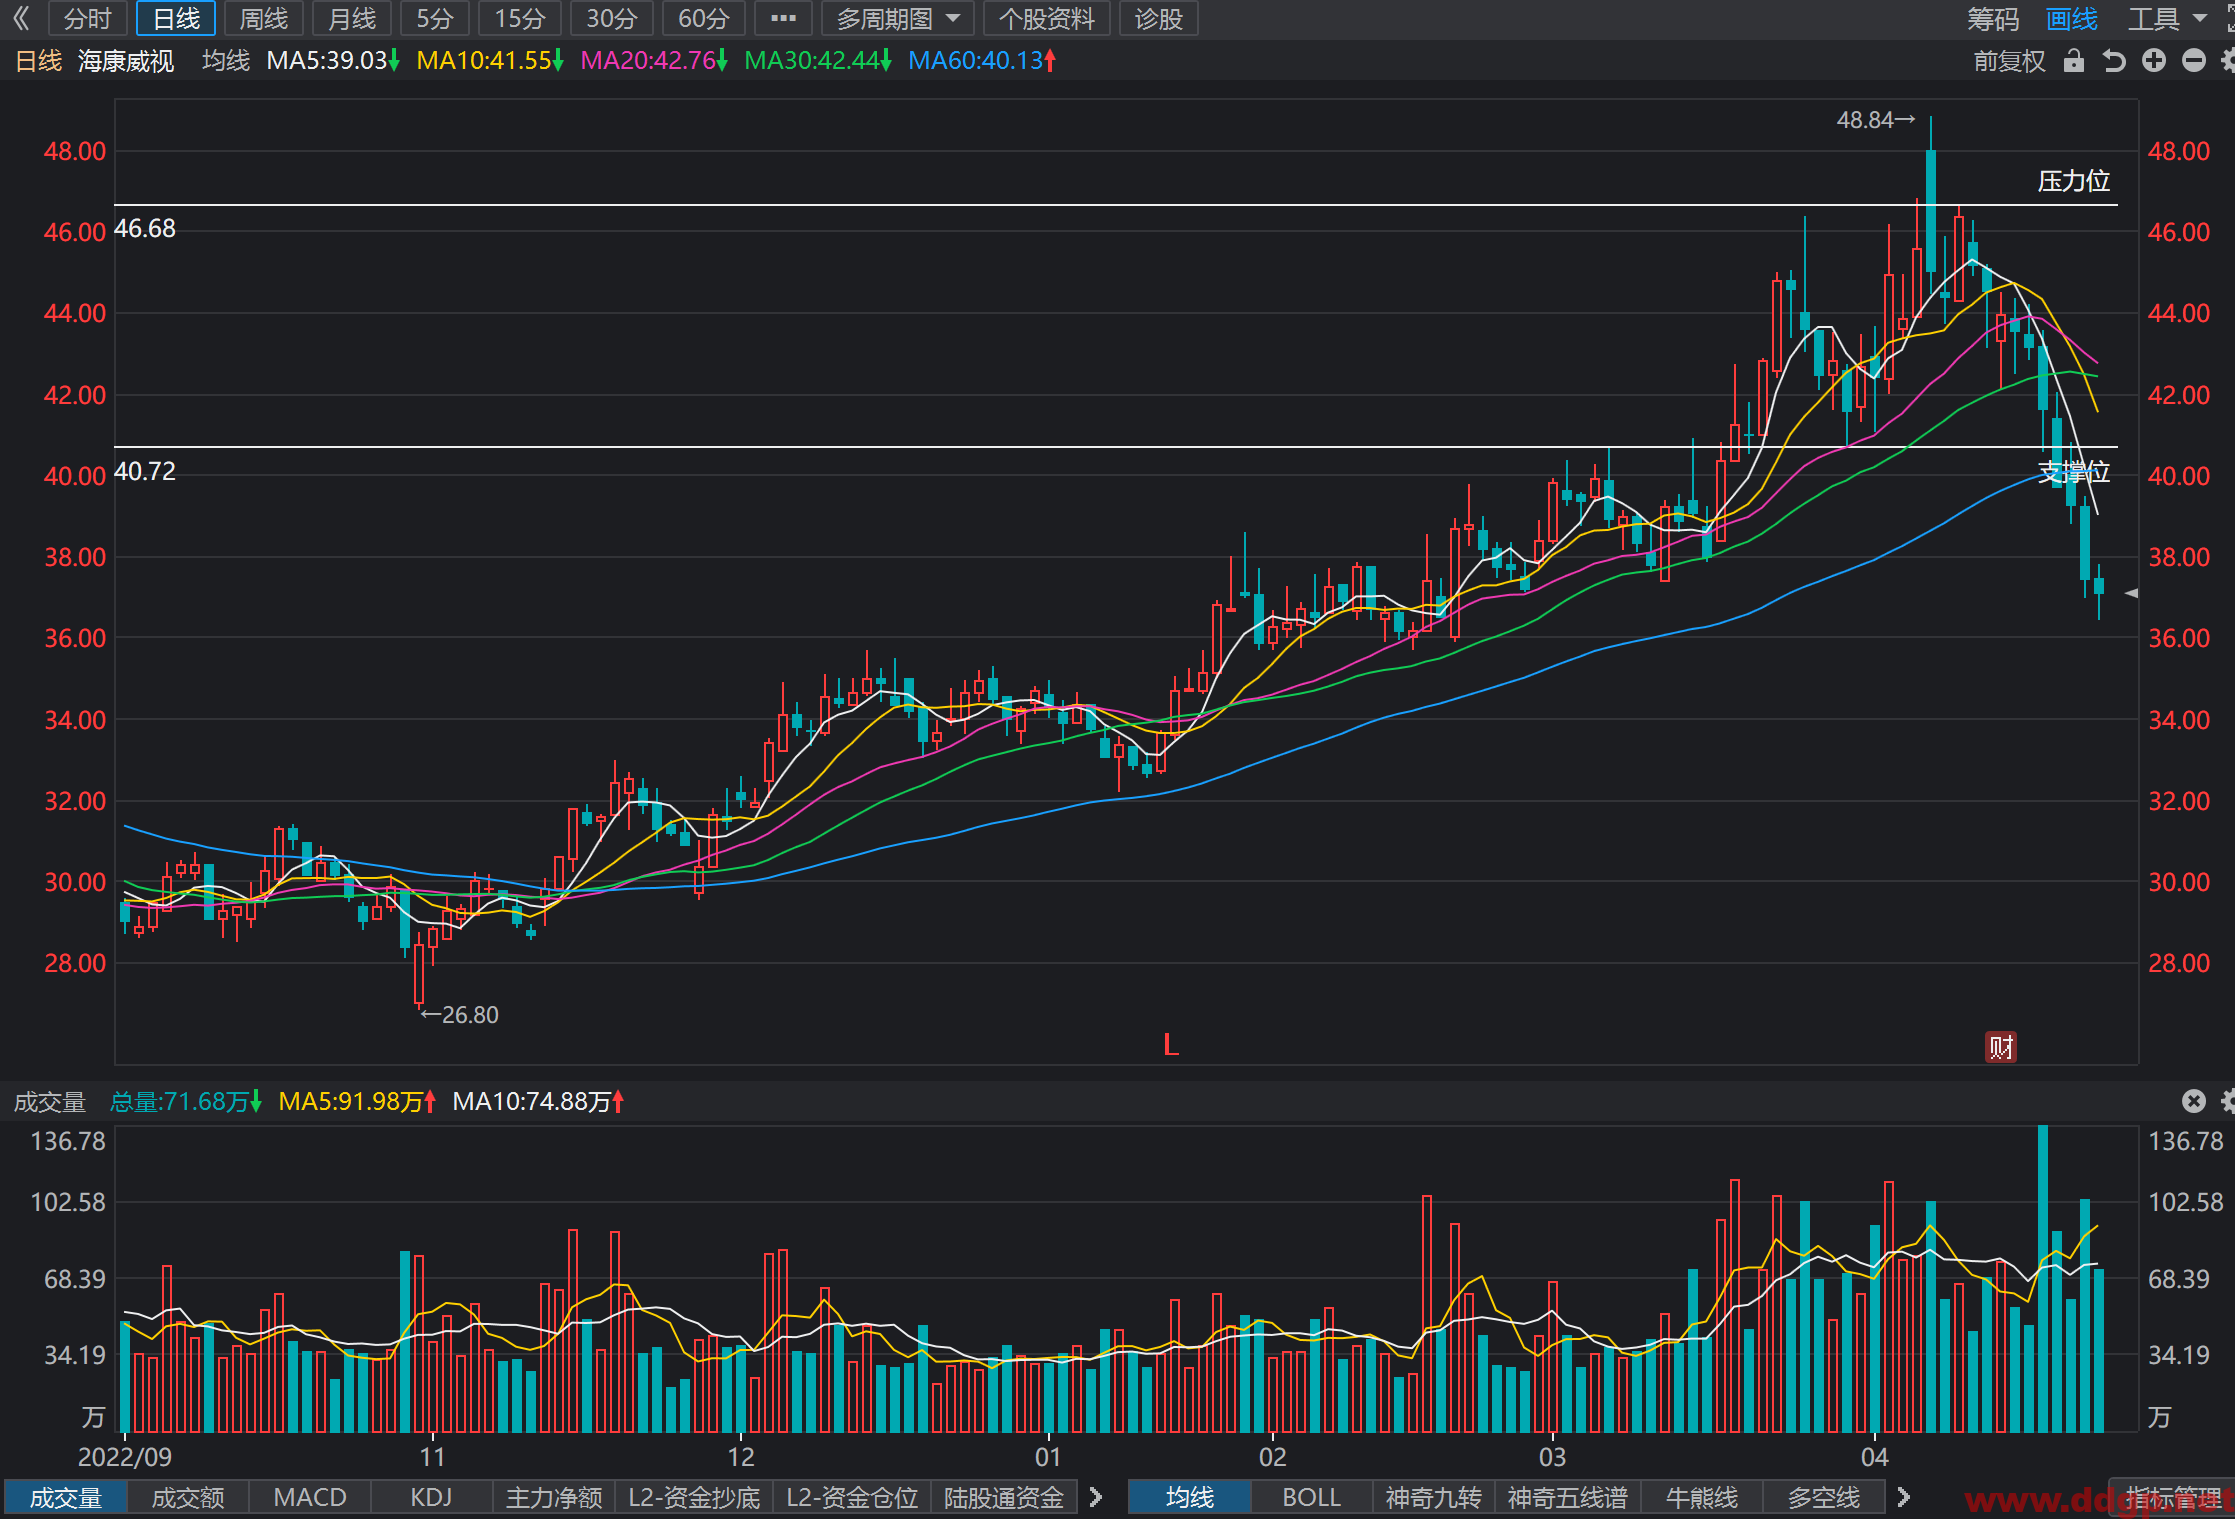Click the red L marker on chart
2235x1519 pixels.
(1171, 1046)
